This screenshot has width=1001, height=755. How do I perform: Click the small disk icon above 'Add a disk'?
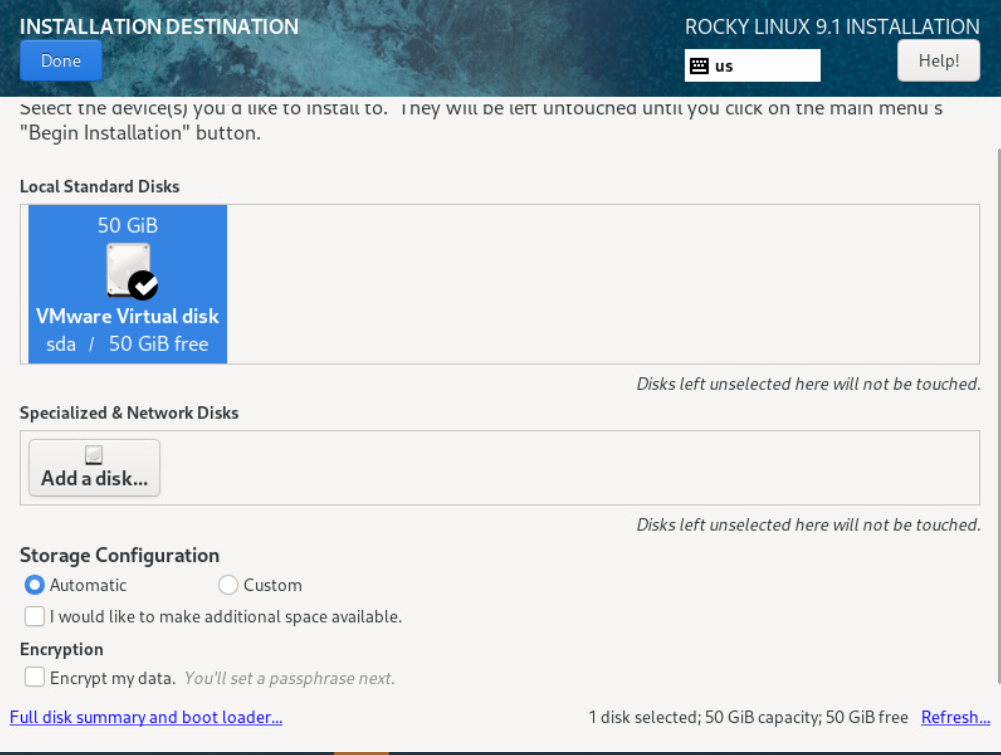[x=94, y=455]
